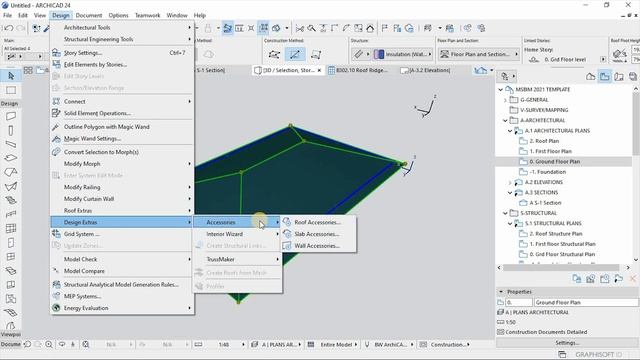Collapse the Properties panel header
Viewport: 640px width, 360px height.
(501, 292)
